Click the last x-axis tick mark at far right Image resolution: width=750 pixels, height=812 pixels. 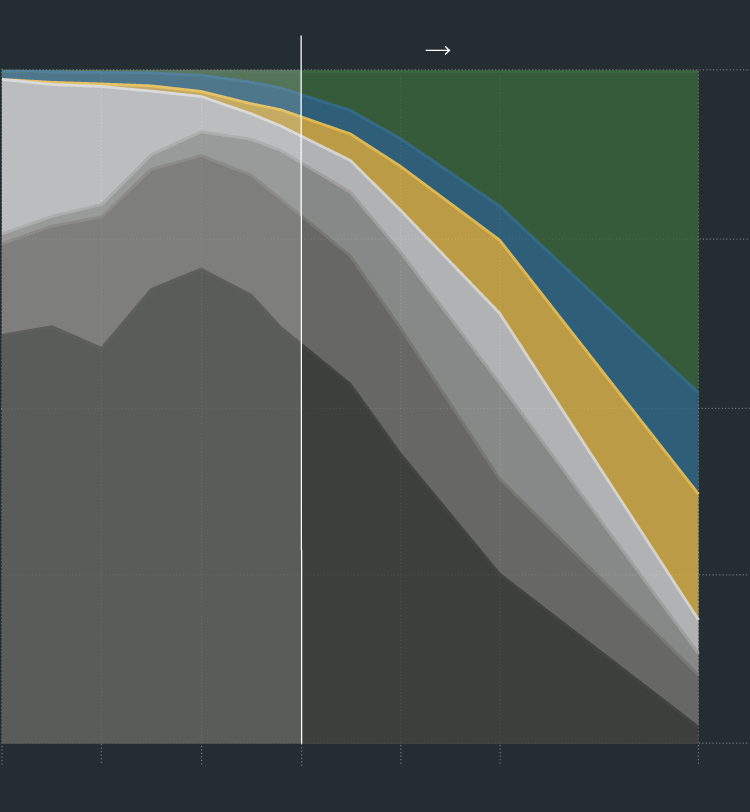[698, 754]
